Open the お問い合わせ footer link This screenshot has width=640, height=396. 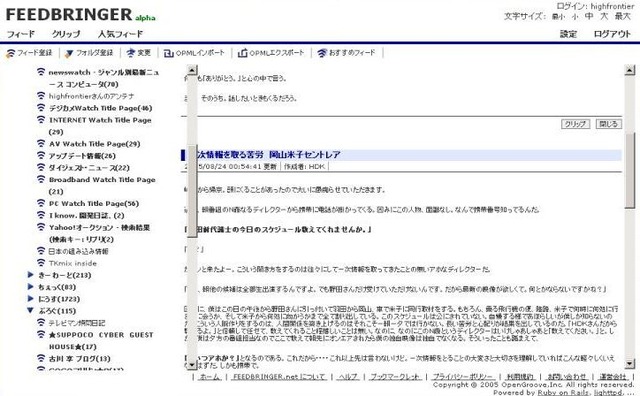tap(566, 376)
